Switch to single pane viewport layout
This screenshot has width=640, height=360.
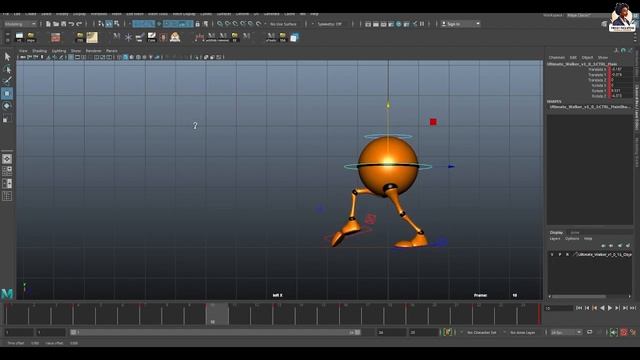[x=7, y=159]
